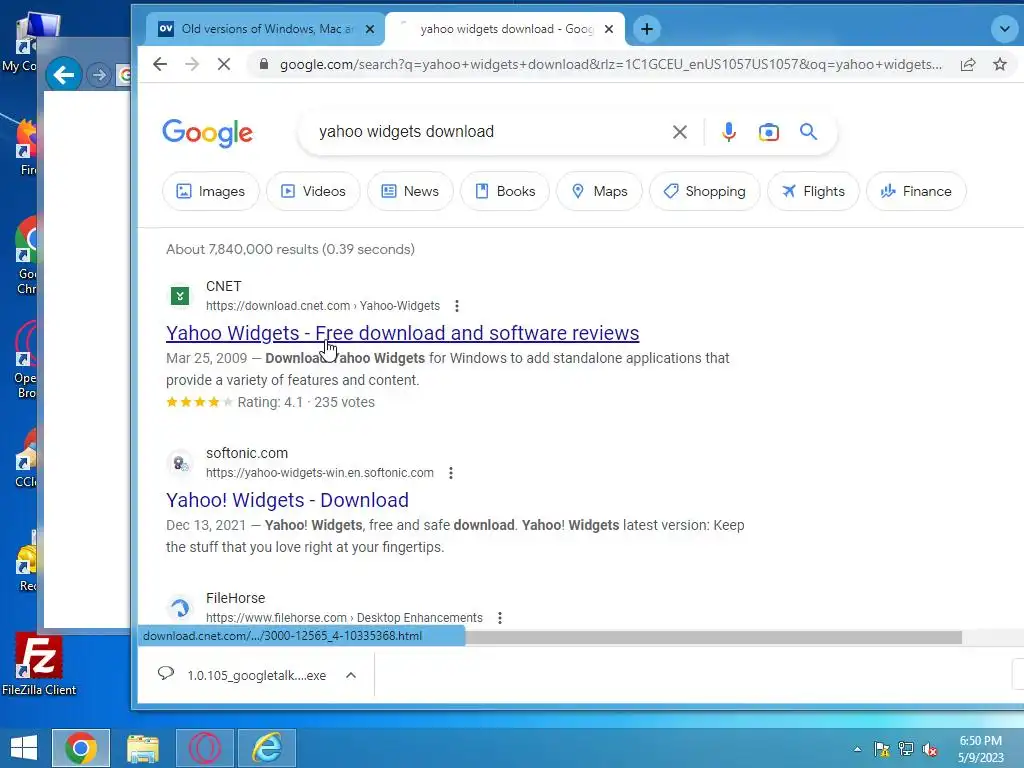The width and height of the screenshot is (1024, 768).
Task: Switch to the Old versions of Windows tab
Action: tap(265, 29)
